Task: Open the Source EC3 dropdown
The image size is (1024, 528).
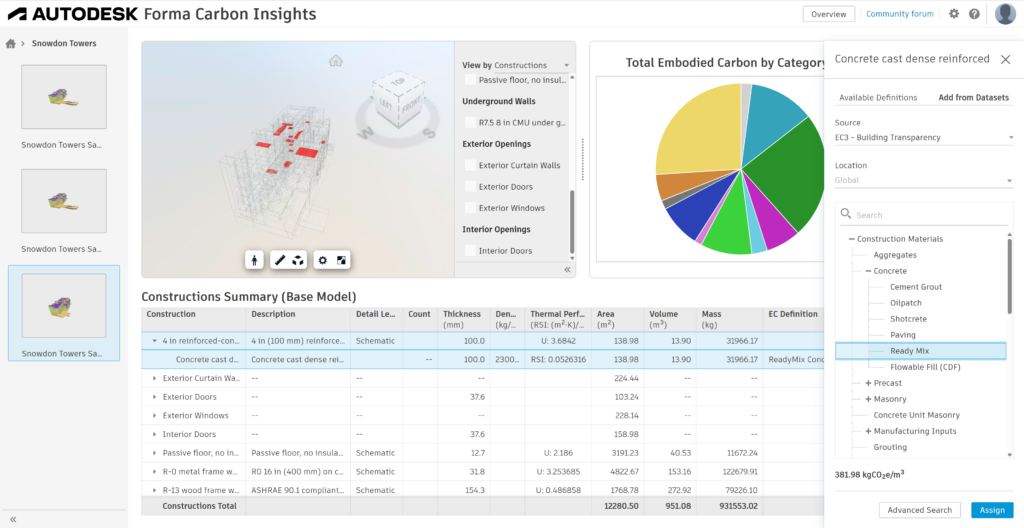Action: 924,138
